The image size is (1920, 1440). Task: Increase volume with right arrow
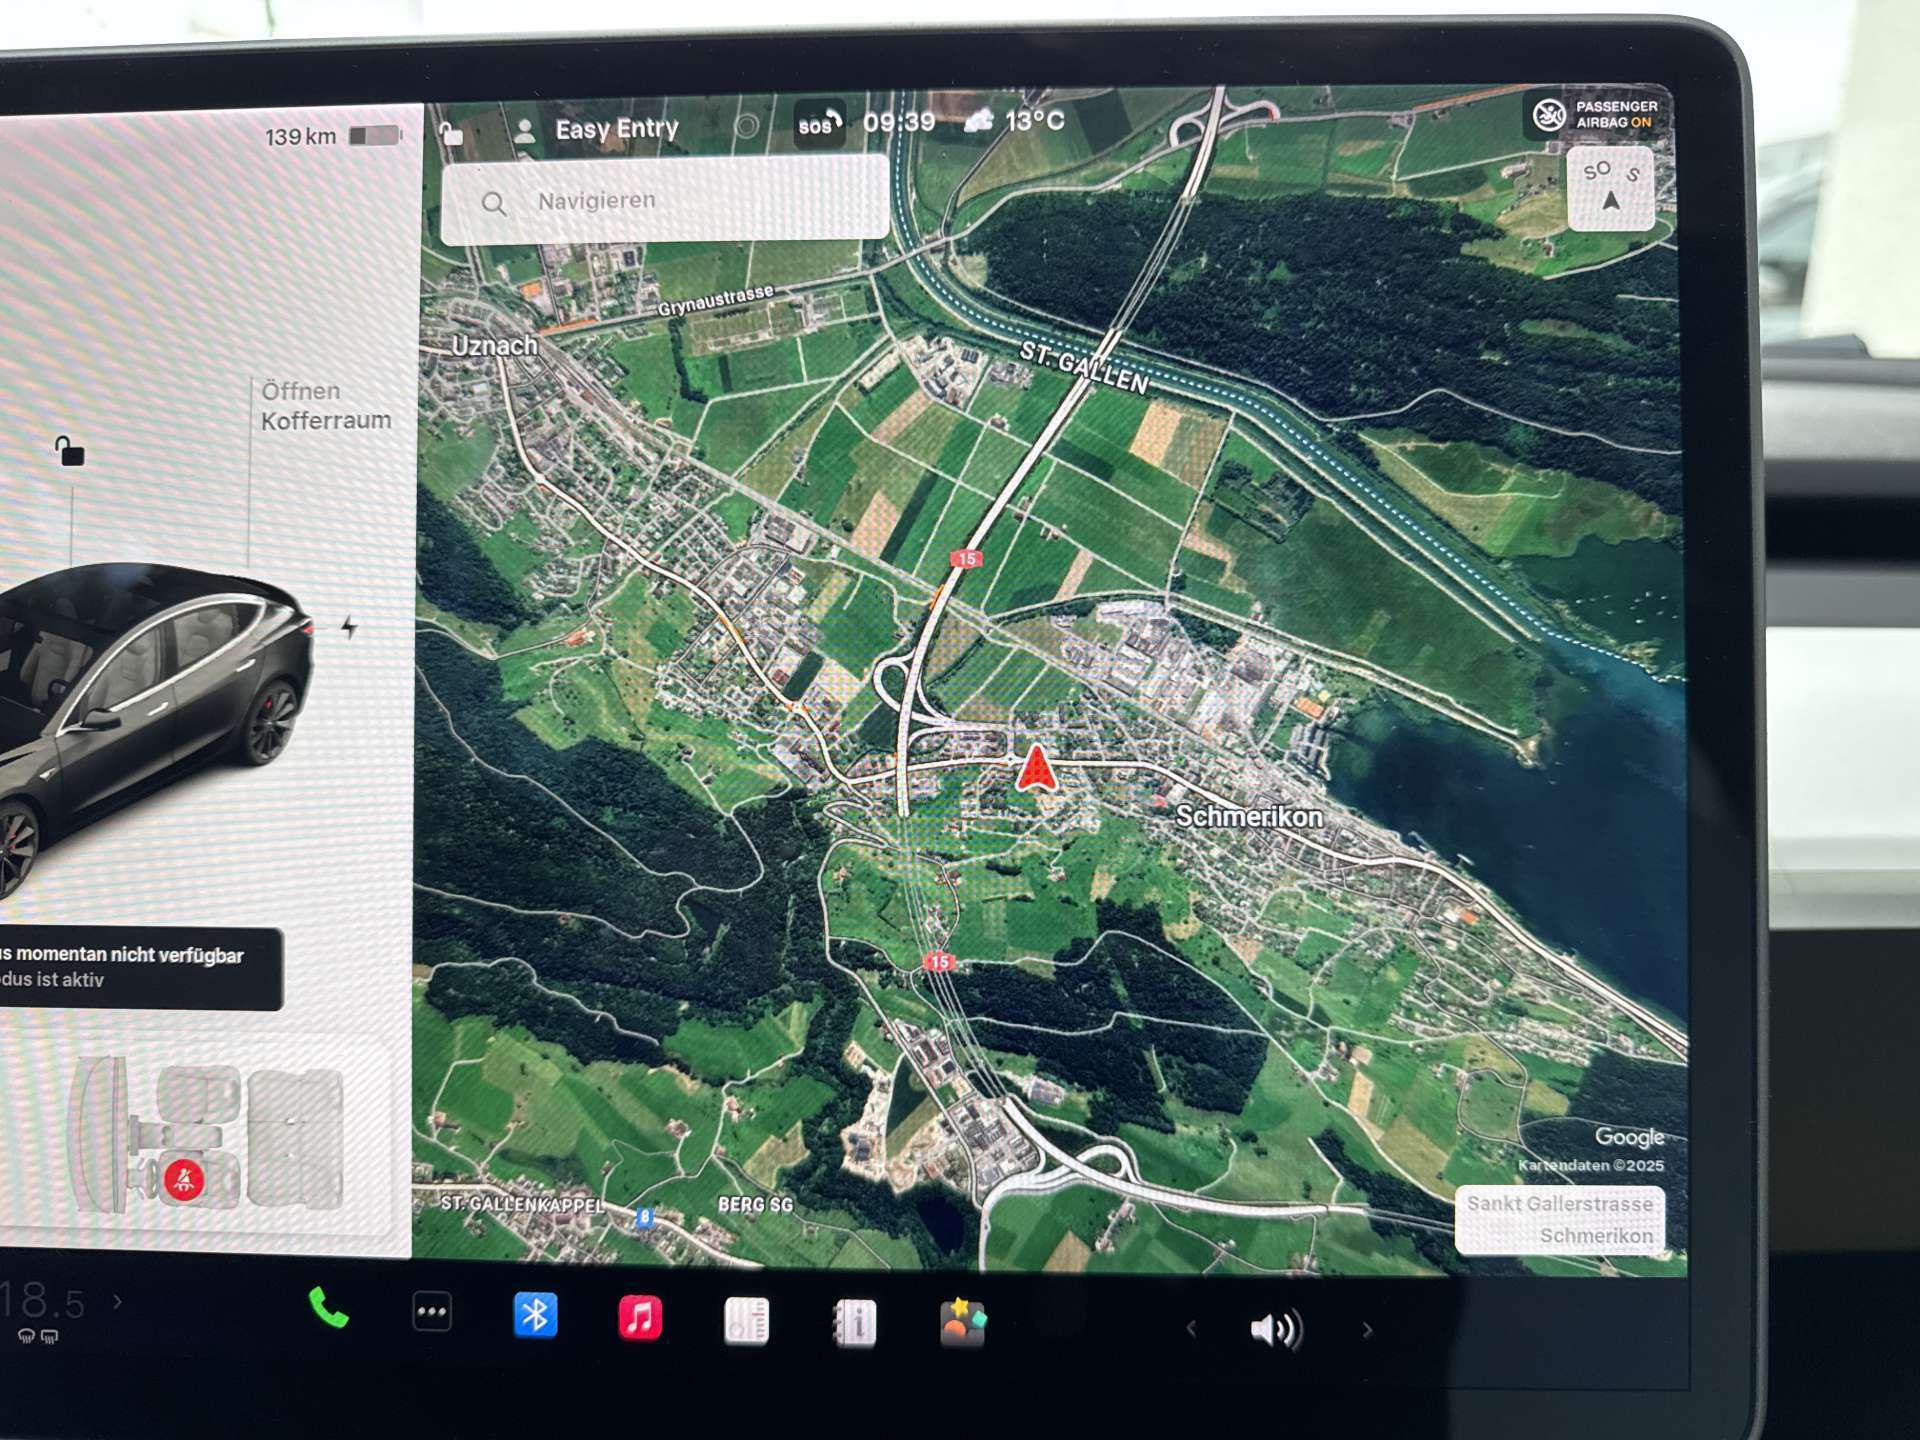pyautogui.click(x=1367, y=1330)
